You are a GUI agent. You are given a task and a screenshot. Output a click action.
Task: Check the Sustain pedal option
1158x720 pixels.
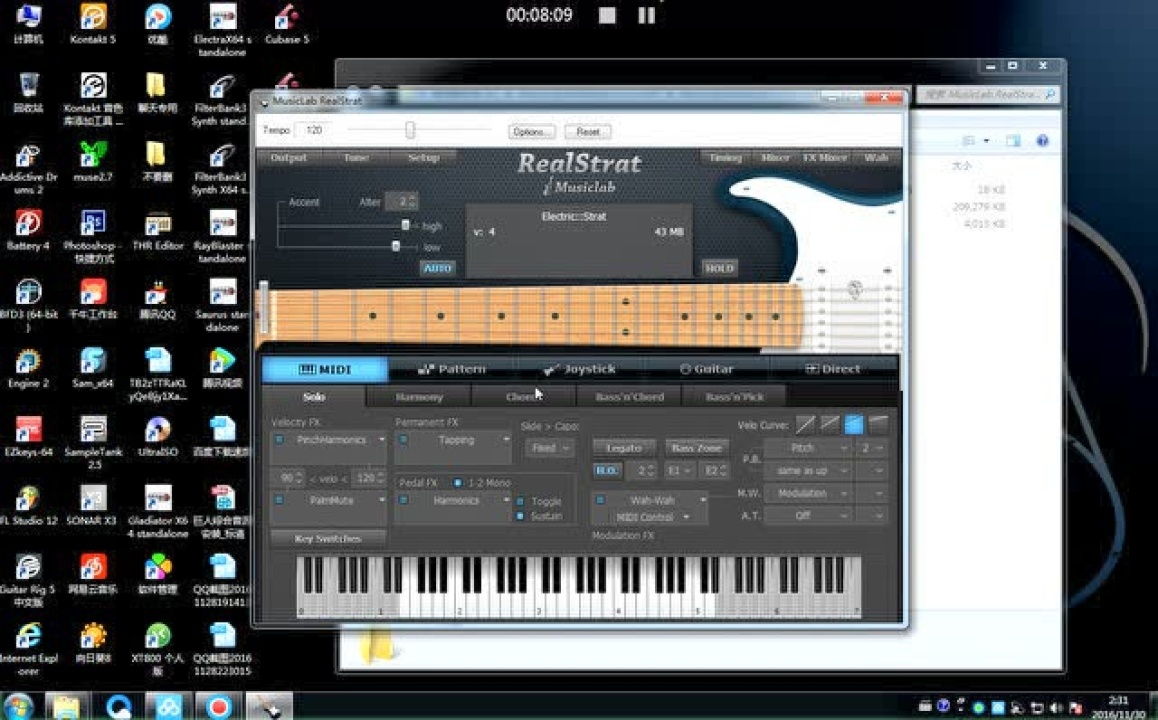tap(520, 516)
